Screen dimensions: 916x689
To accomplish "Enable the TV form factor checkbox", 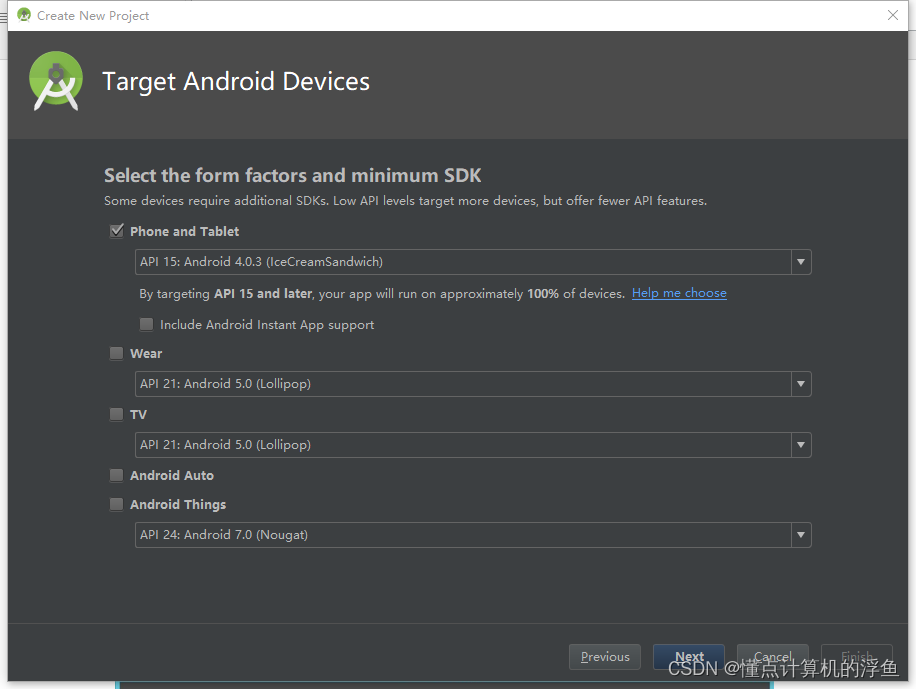I will pyautogui.click(x=117, y=414).
